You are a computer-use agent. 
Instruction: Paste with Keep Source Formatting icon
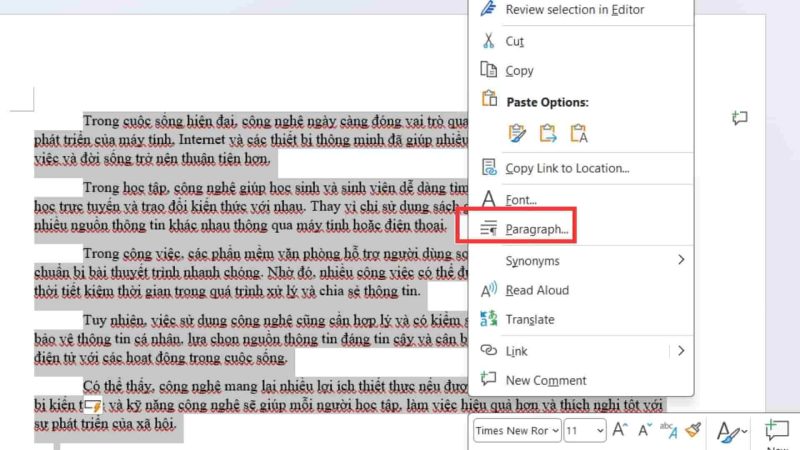coord(517,133)
